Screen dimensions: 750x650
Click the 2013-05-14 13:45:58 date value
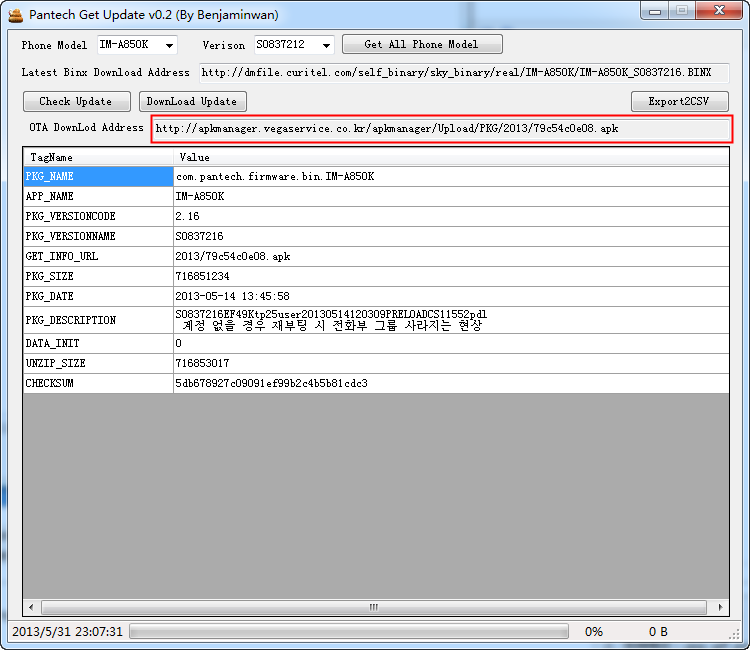click(x=451, y=297)
